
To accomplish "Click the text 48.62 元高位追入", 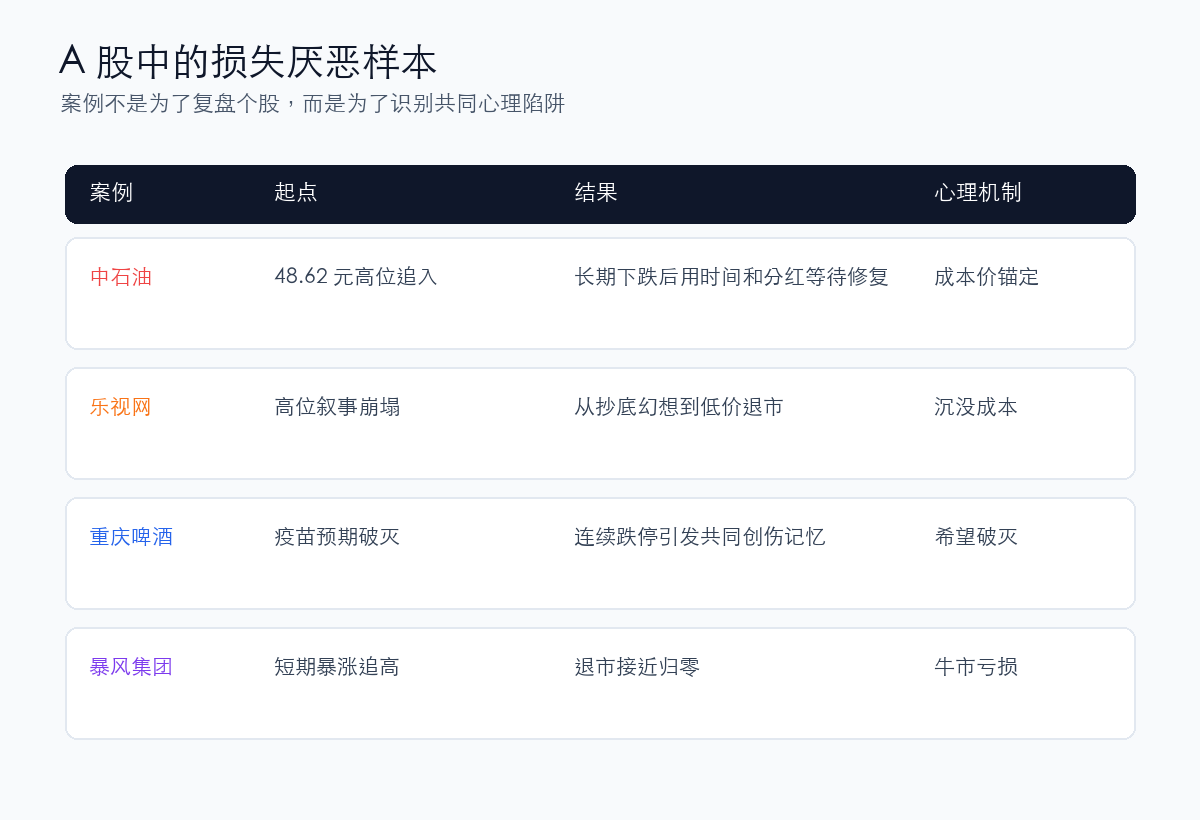I will pyautogui.click(x=356, y=277).
